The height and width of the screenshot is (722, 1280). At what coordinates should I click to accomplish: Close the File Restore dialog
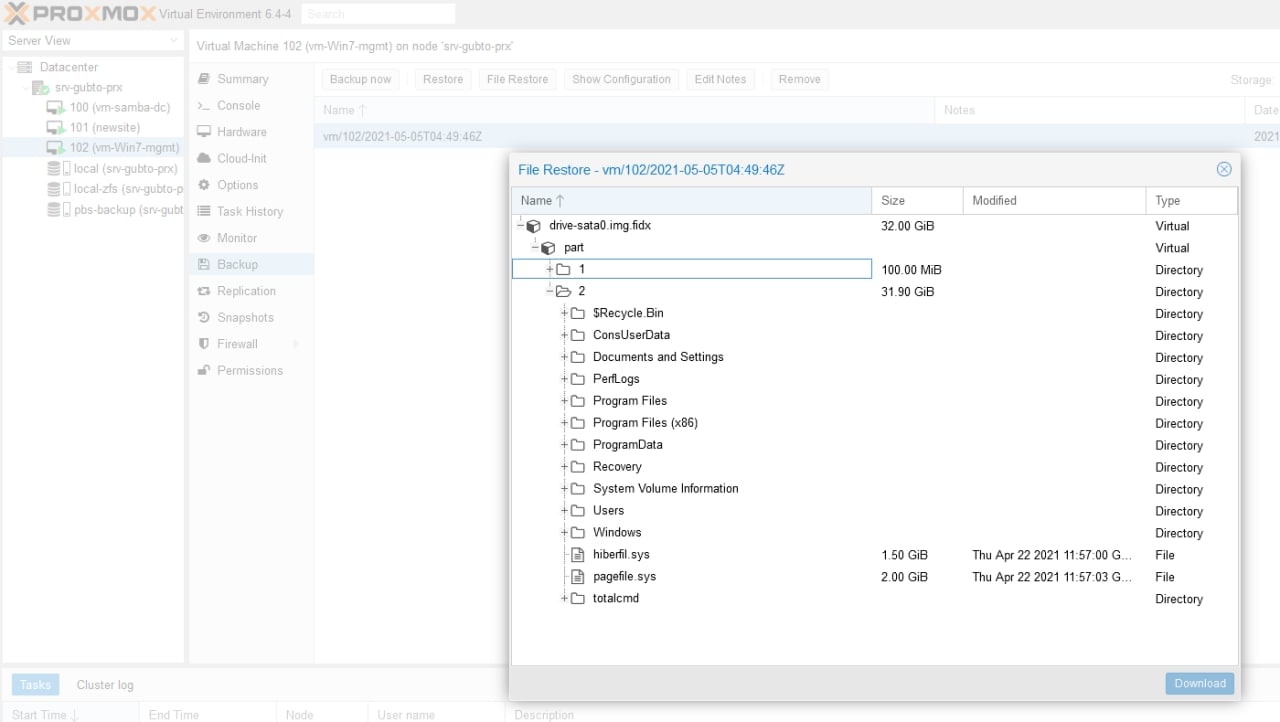tap(1224, 169)
